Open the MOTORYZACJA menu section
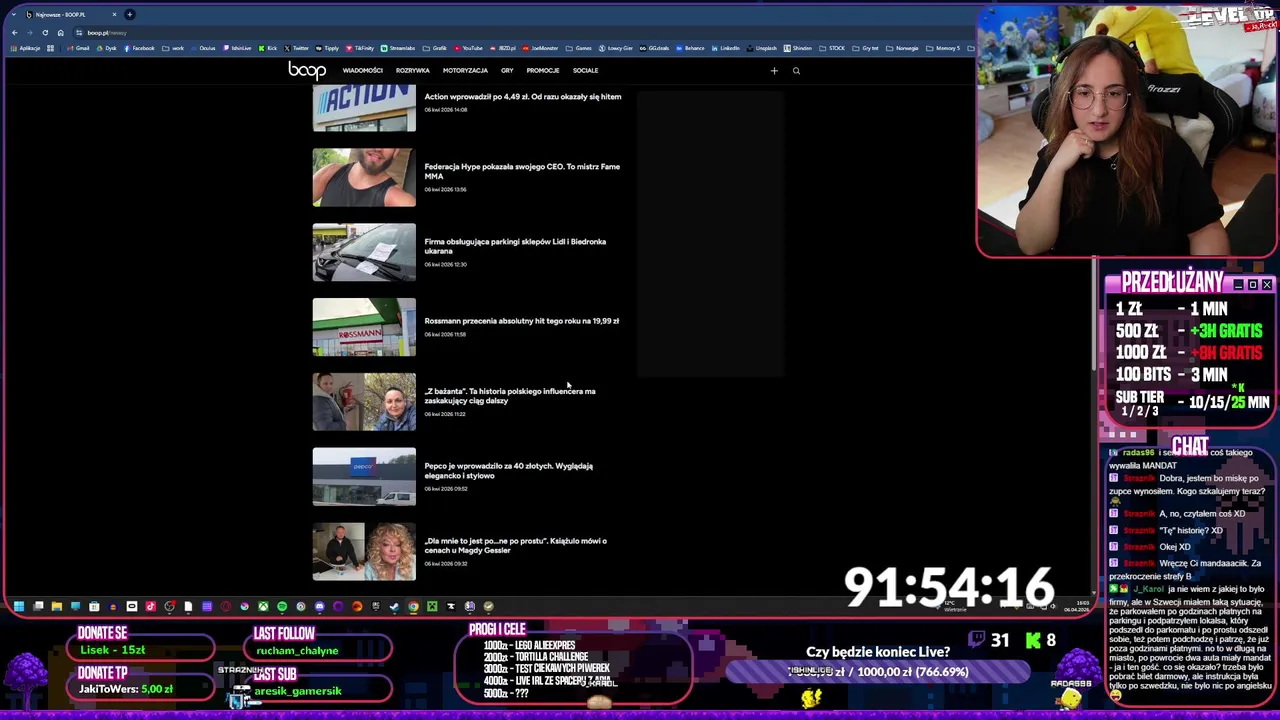1280x720 pixels. pos(465,71)
